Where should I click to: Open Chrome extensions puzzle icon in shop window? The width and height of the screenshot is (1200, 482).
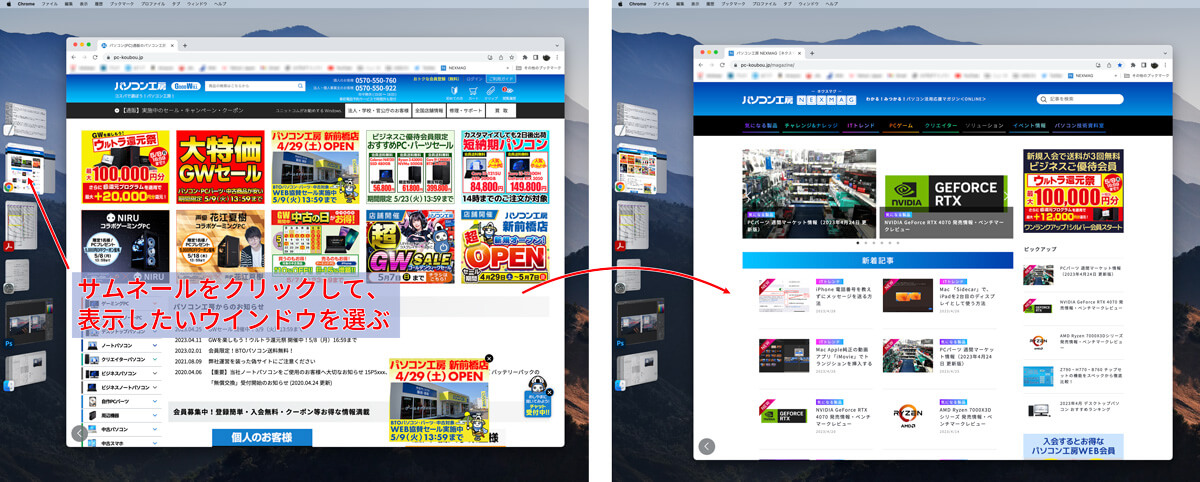[x=525, y=58]
